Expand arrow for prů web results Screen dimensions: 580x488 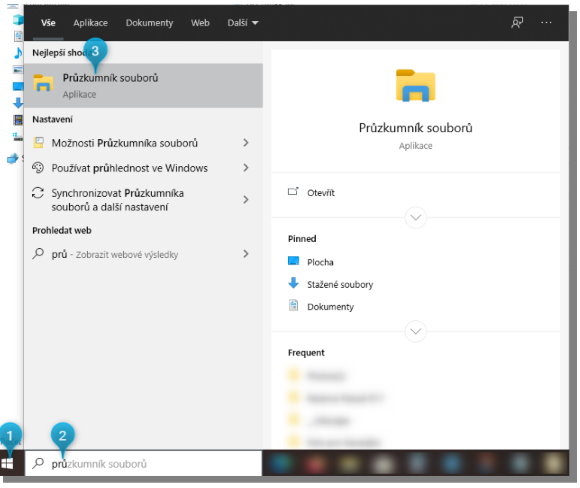click(246, 254)
